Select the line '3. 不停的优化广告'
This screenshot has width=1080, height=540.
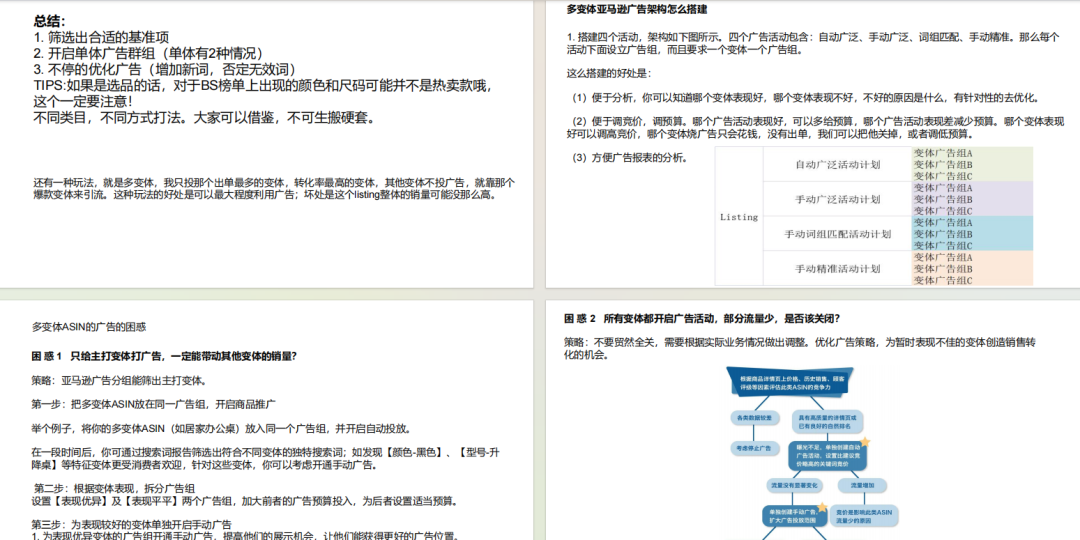point(165,69)
